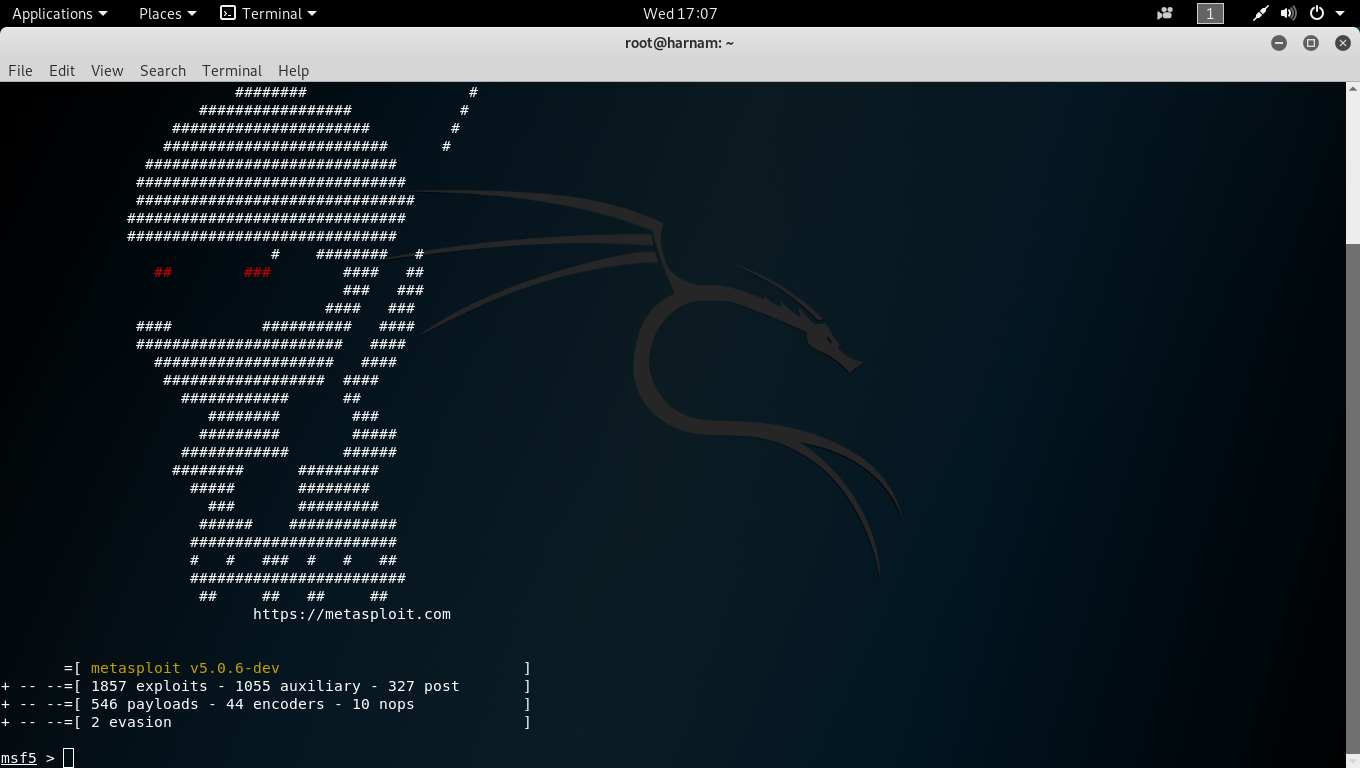Expand the system menu arrow beside power icon
Image resolution: width=1360 pixels, height=768 pixels.
click(x=1339, y=14)
